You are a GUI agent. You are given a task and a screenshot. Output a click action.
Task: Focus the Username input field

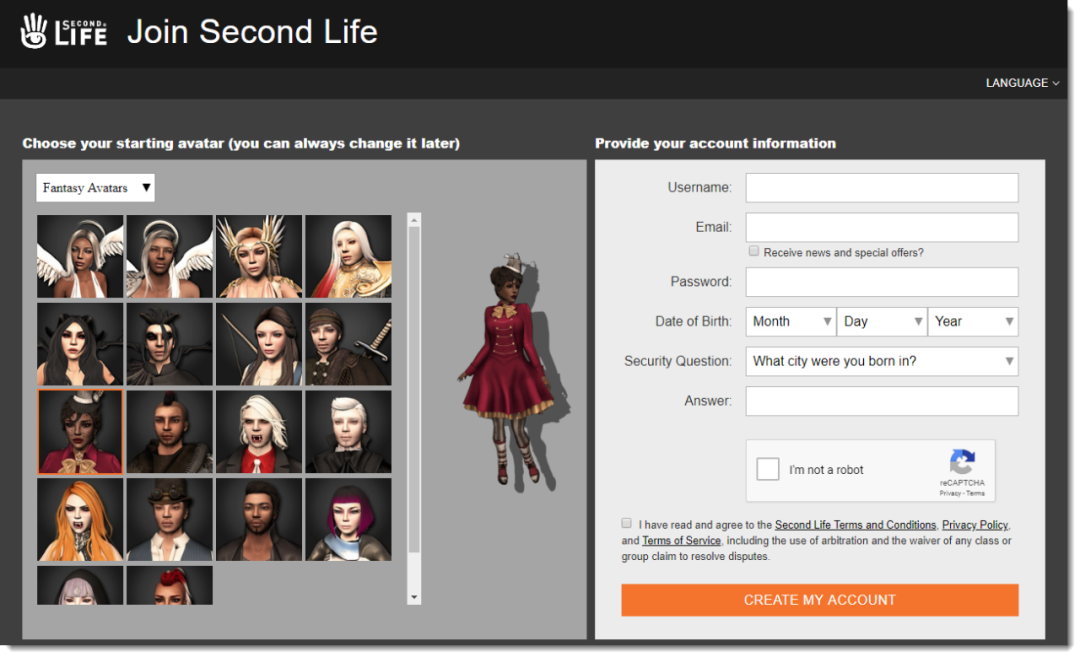(882, 187)
